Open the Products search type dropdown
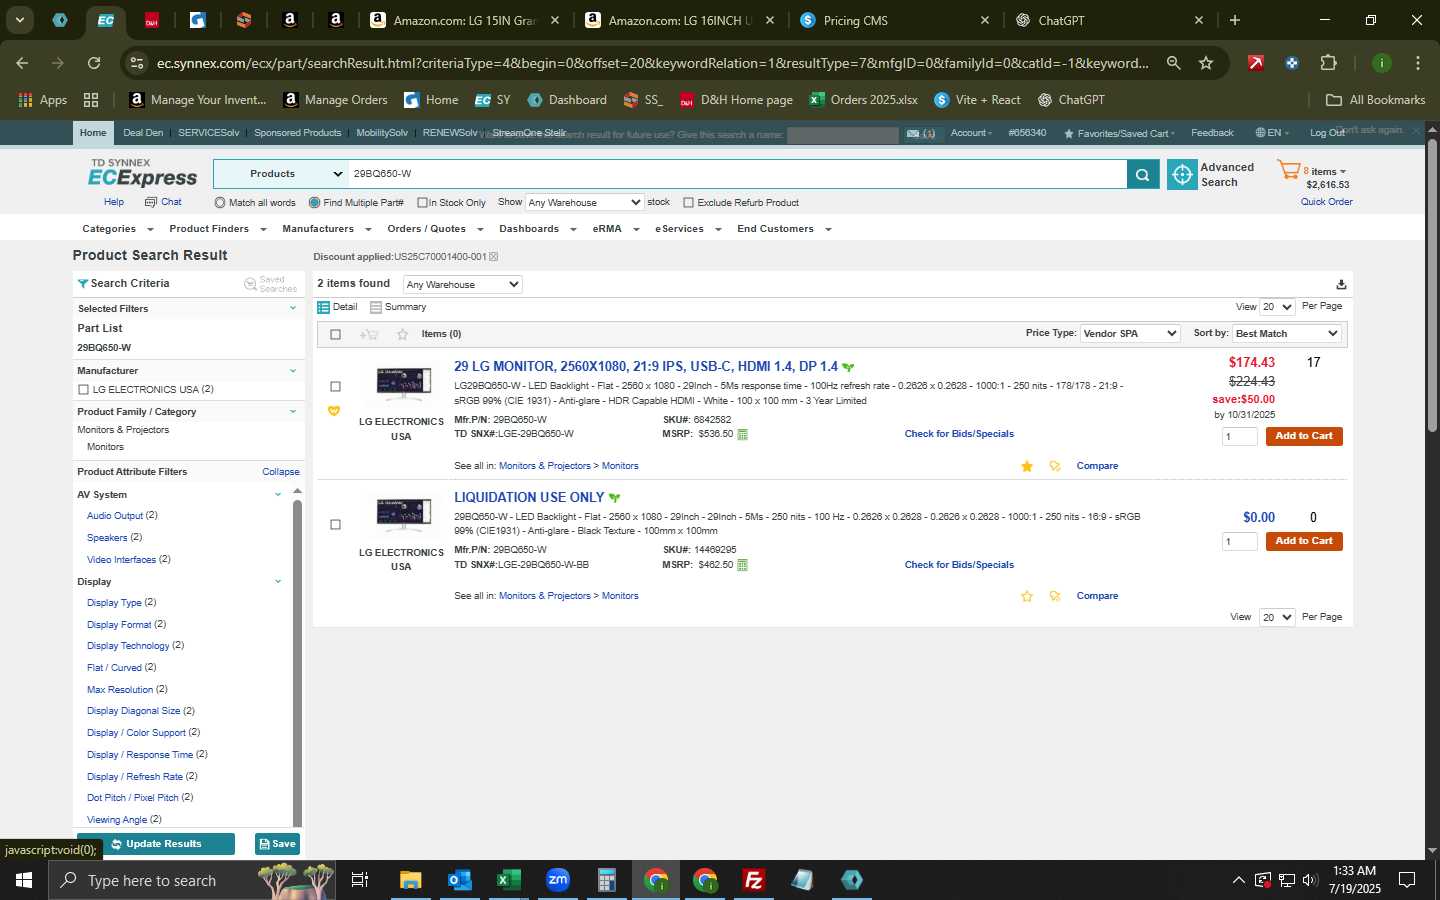The width and height of the screenshot is (1440, 900). pyautogui.click(x=280, y=174)
